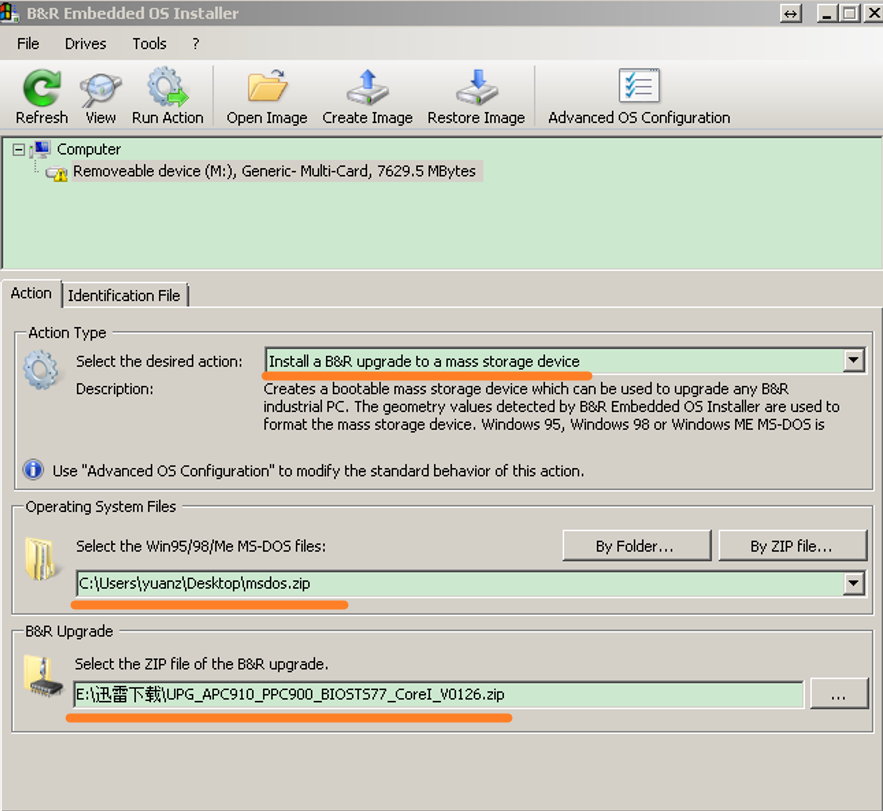883x811 pixels.
Task: Open the File menu
Action: click(x=28, y=43)
